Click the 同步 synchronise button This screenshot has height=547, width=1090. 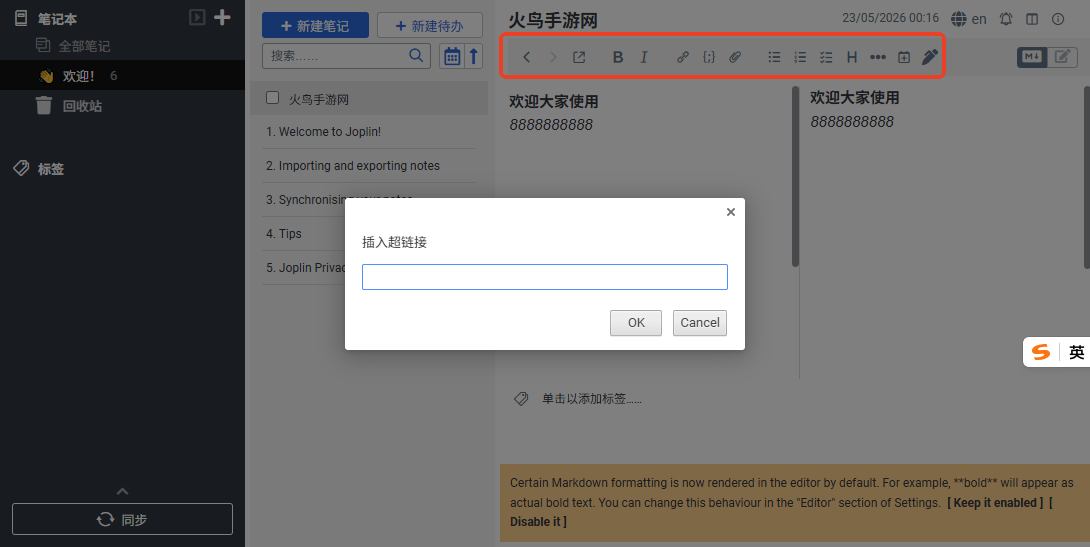[122, 519]
